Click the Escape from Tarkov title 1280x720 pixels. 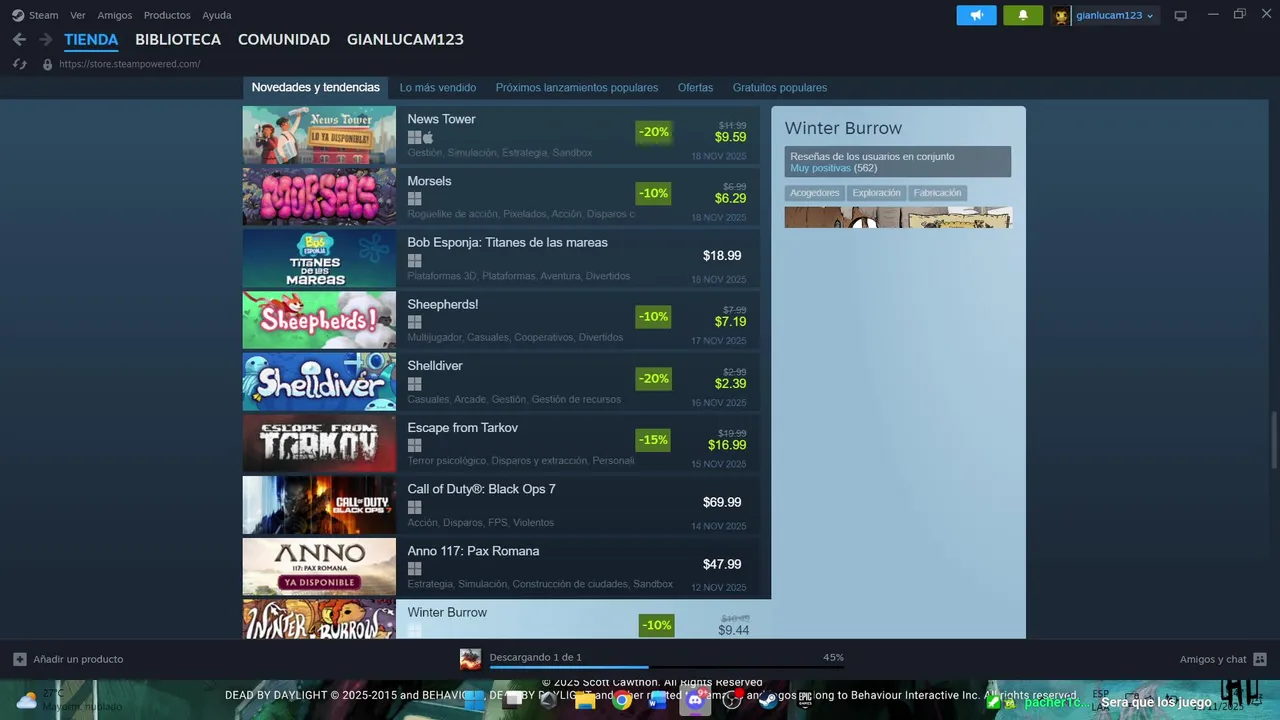tap(462, 428)
